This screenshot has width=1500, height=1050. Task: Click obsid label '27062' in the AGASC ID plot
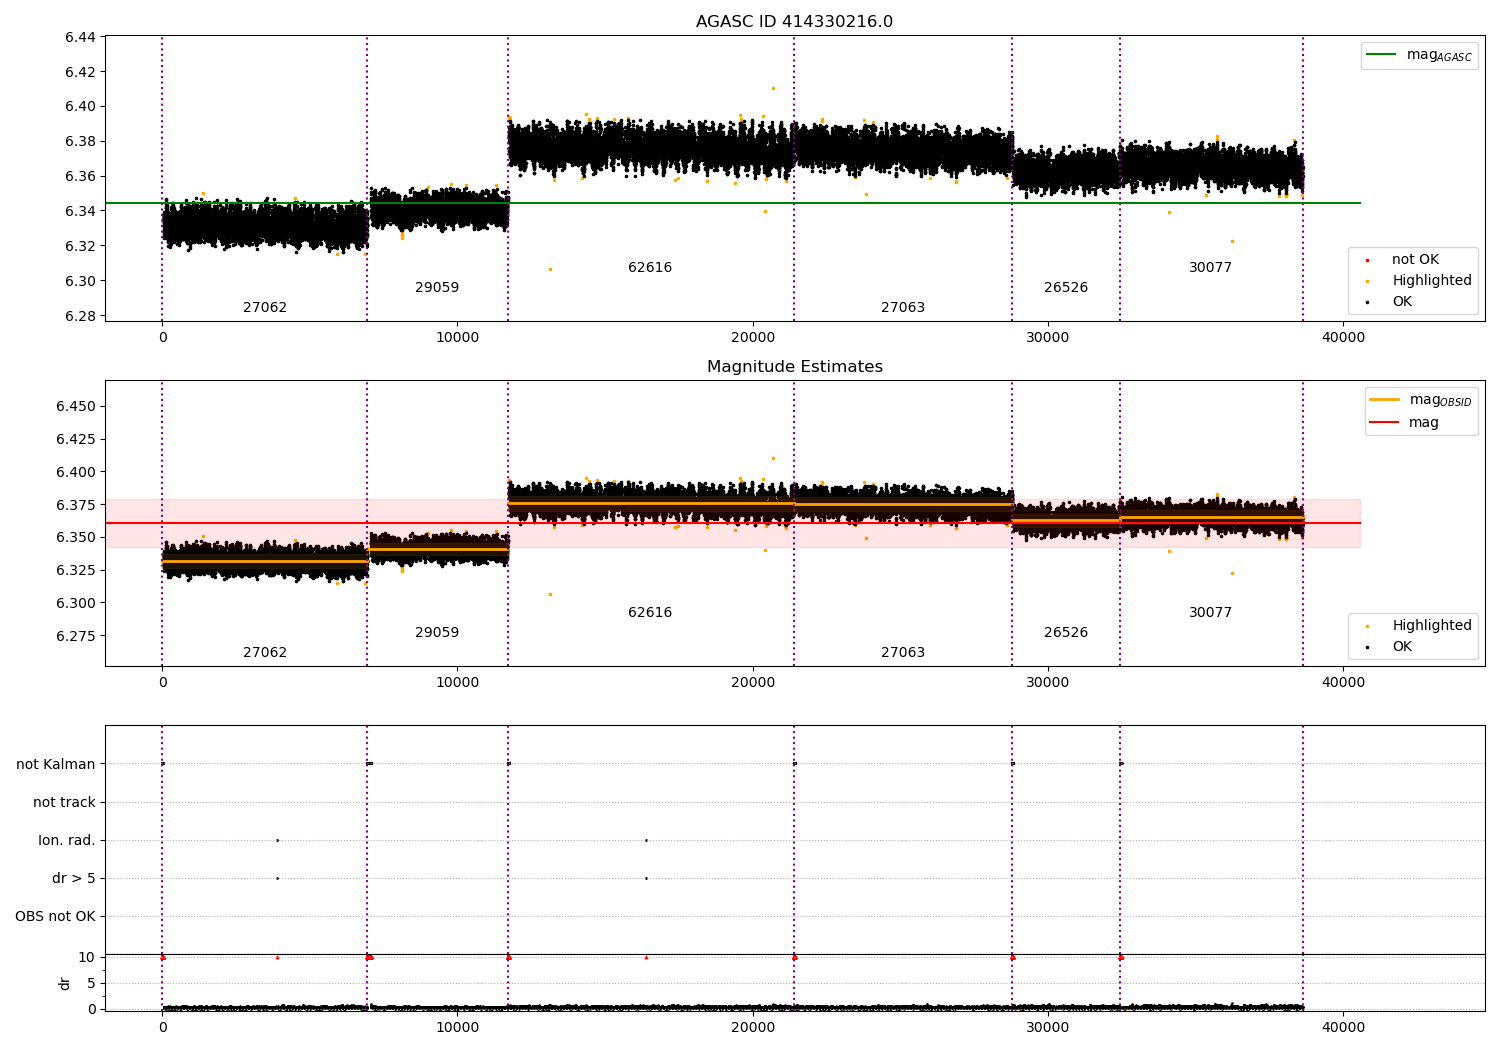[x=265, y=308]
